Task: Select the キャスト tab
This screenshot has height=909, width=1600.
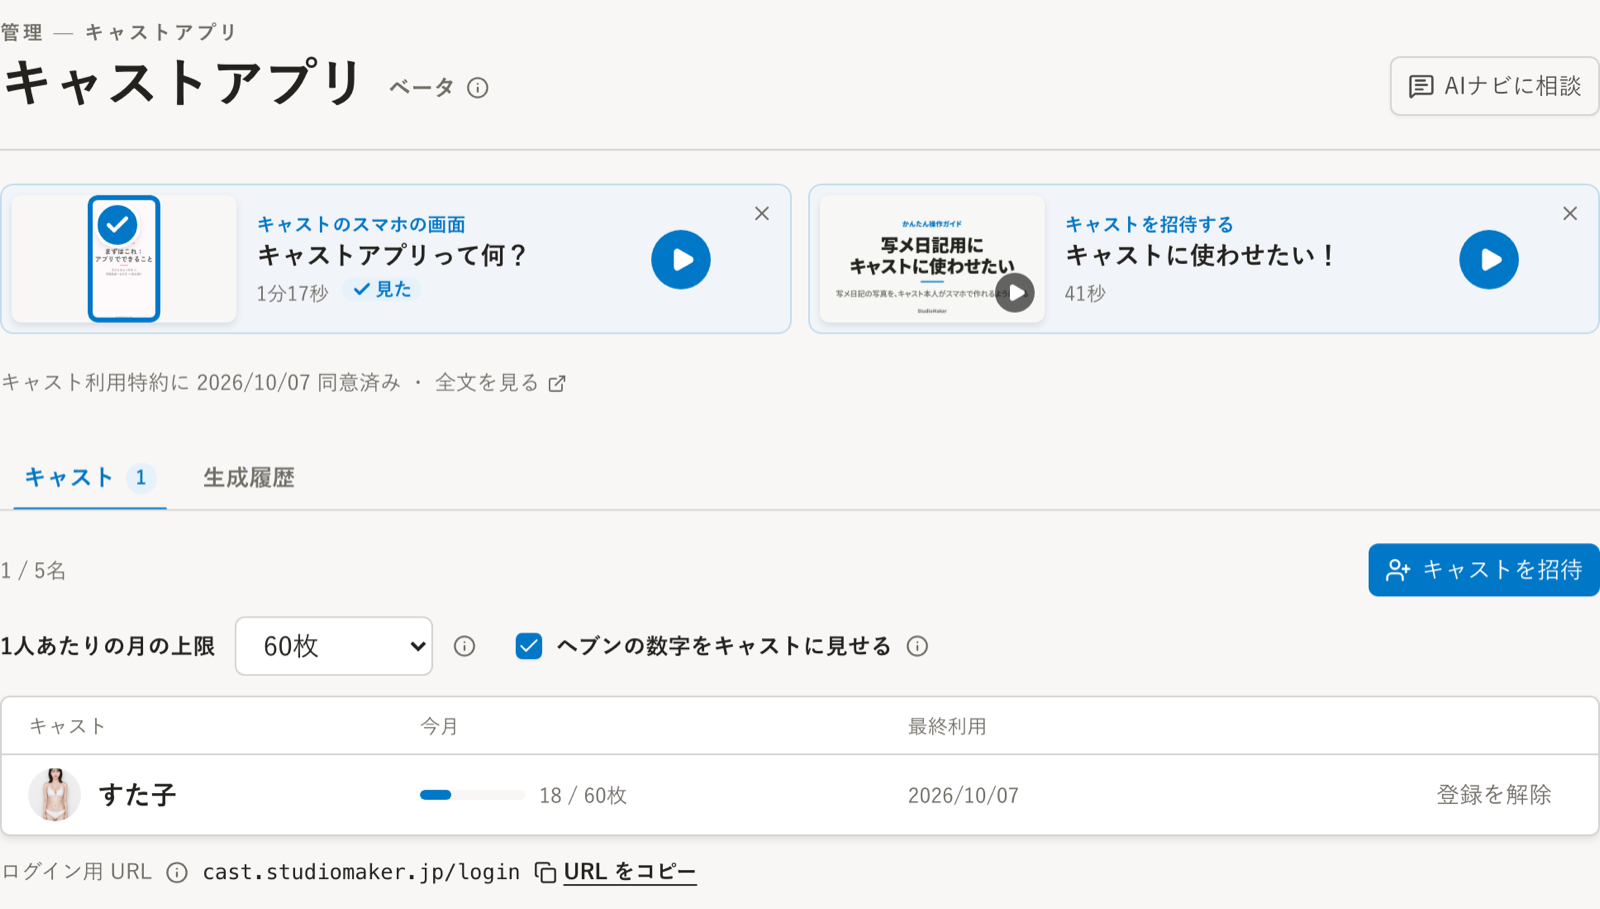Action: (x=89, y=478)
